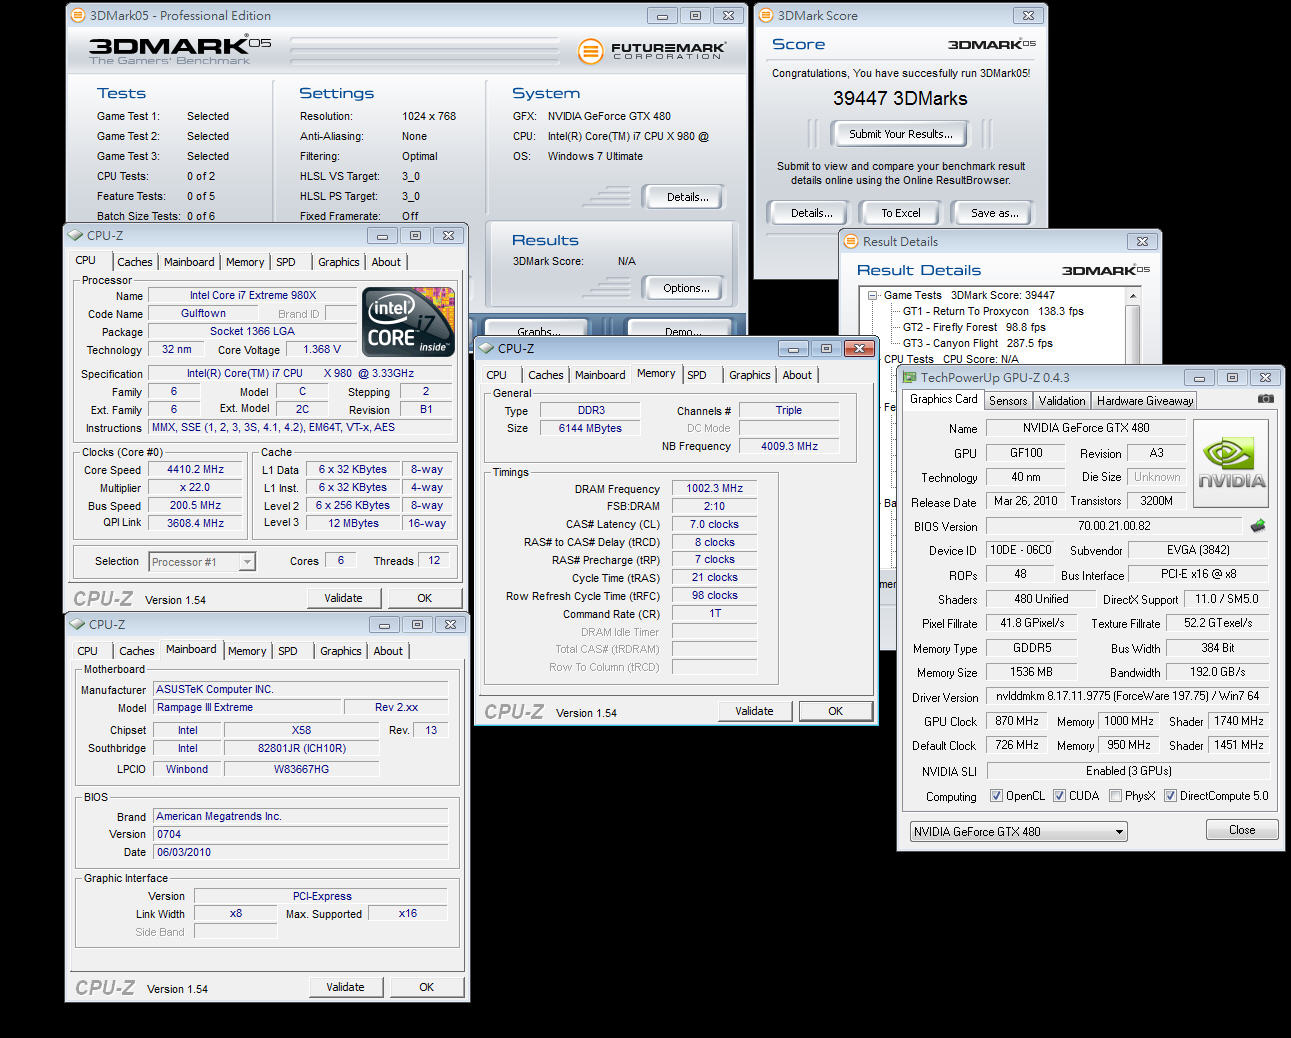Click the To Excel button

901,213
